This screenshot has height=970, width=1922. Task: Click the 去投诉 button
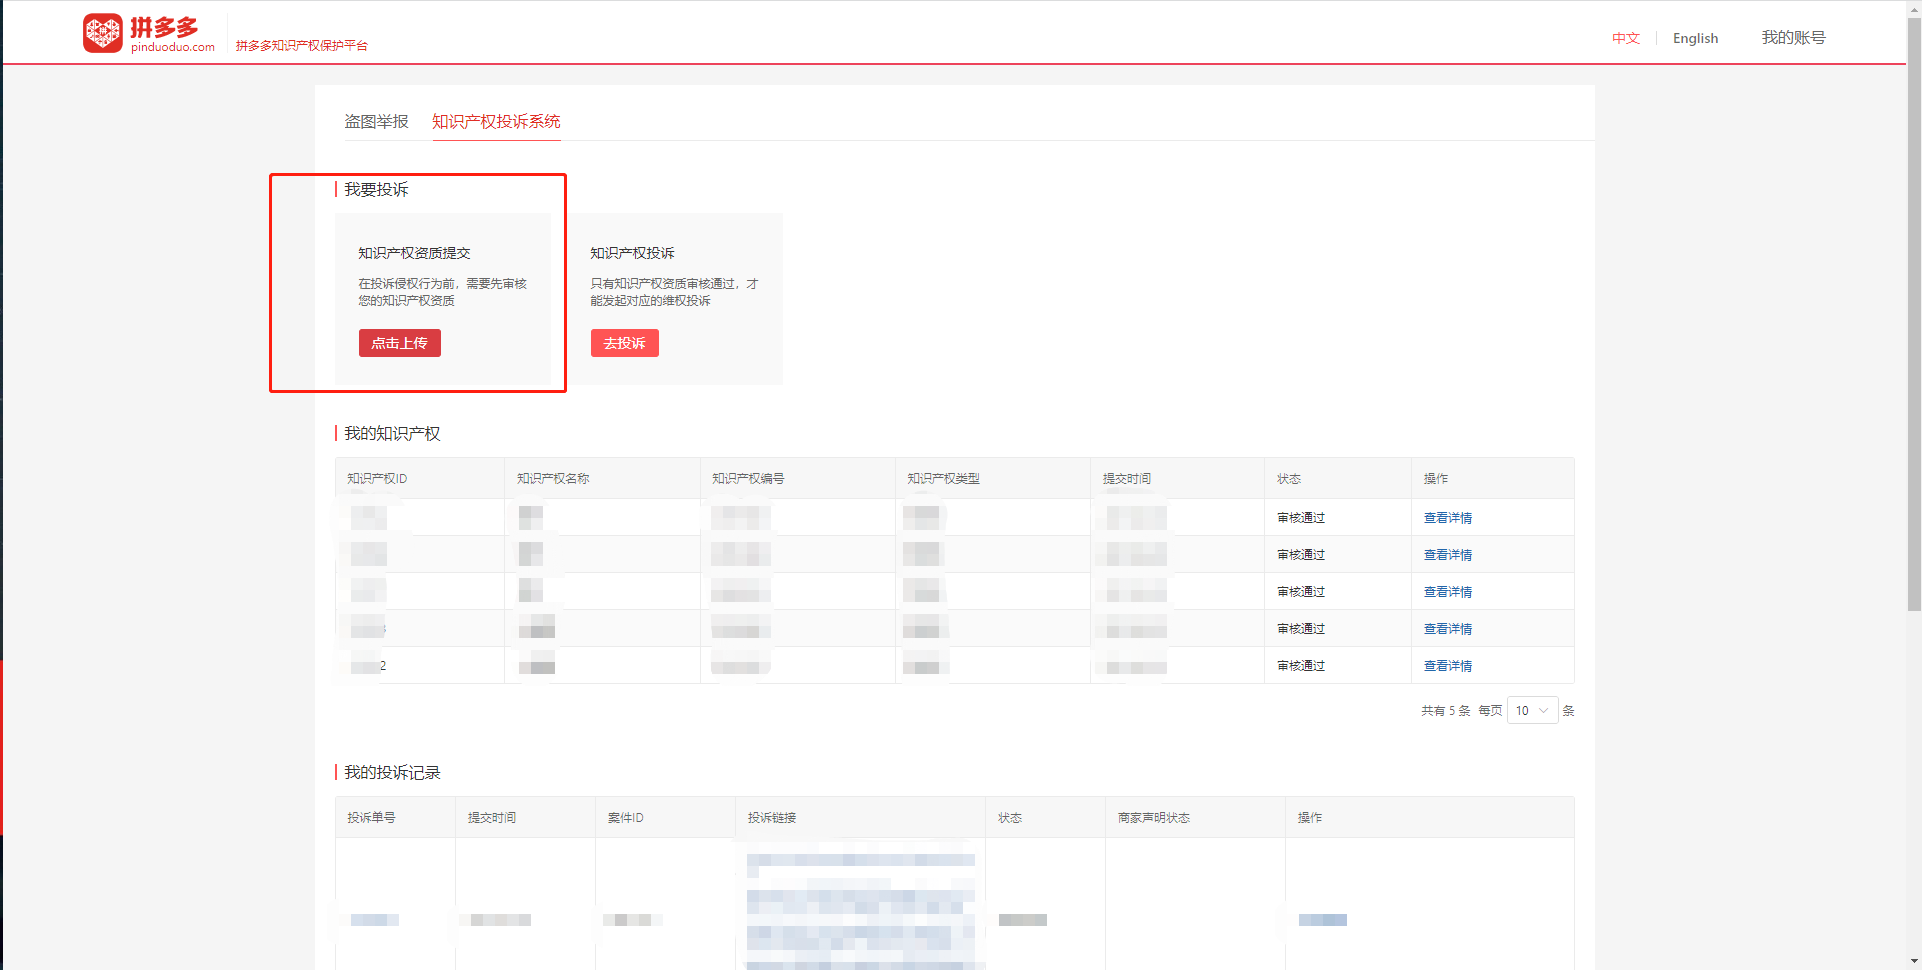click(x=625, y=343)
